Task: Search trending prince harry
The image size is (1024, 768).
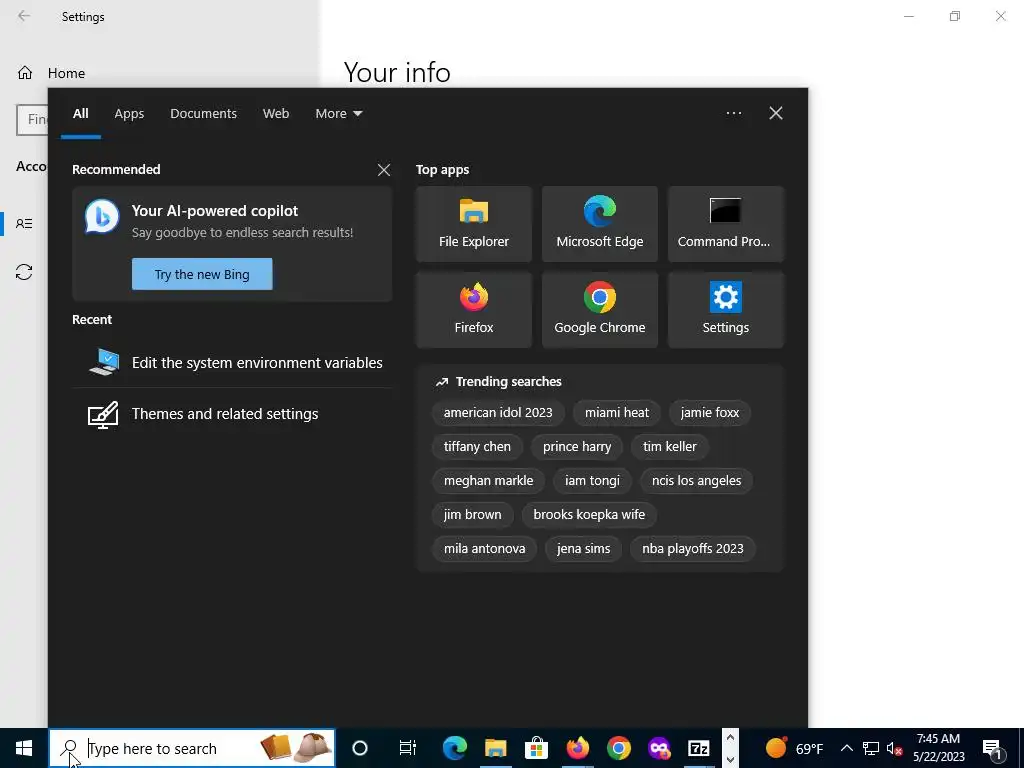Action: (577, 447)
